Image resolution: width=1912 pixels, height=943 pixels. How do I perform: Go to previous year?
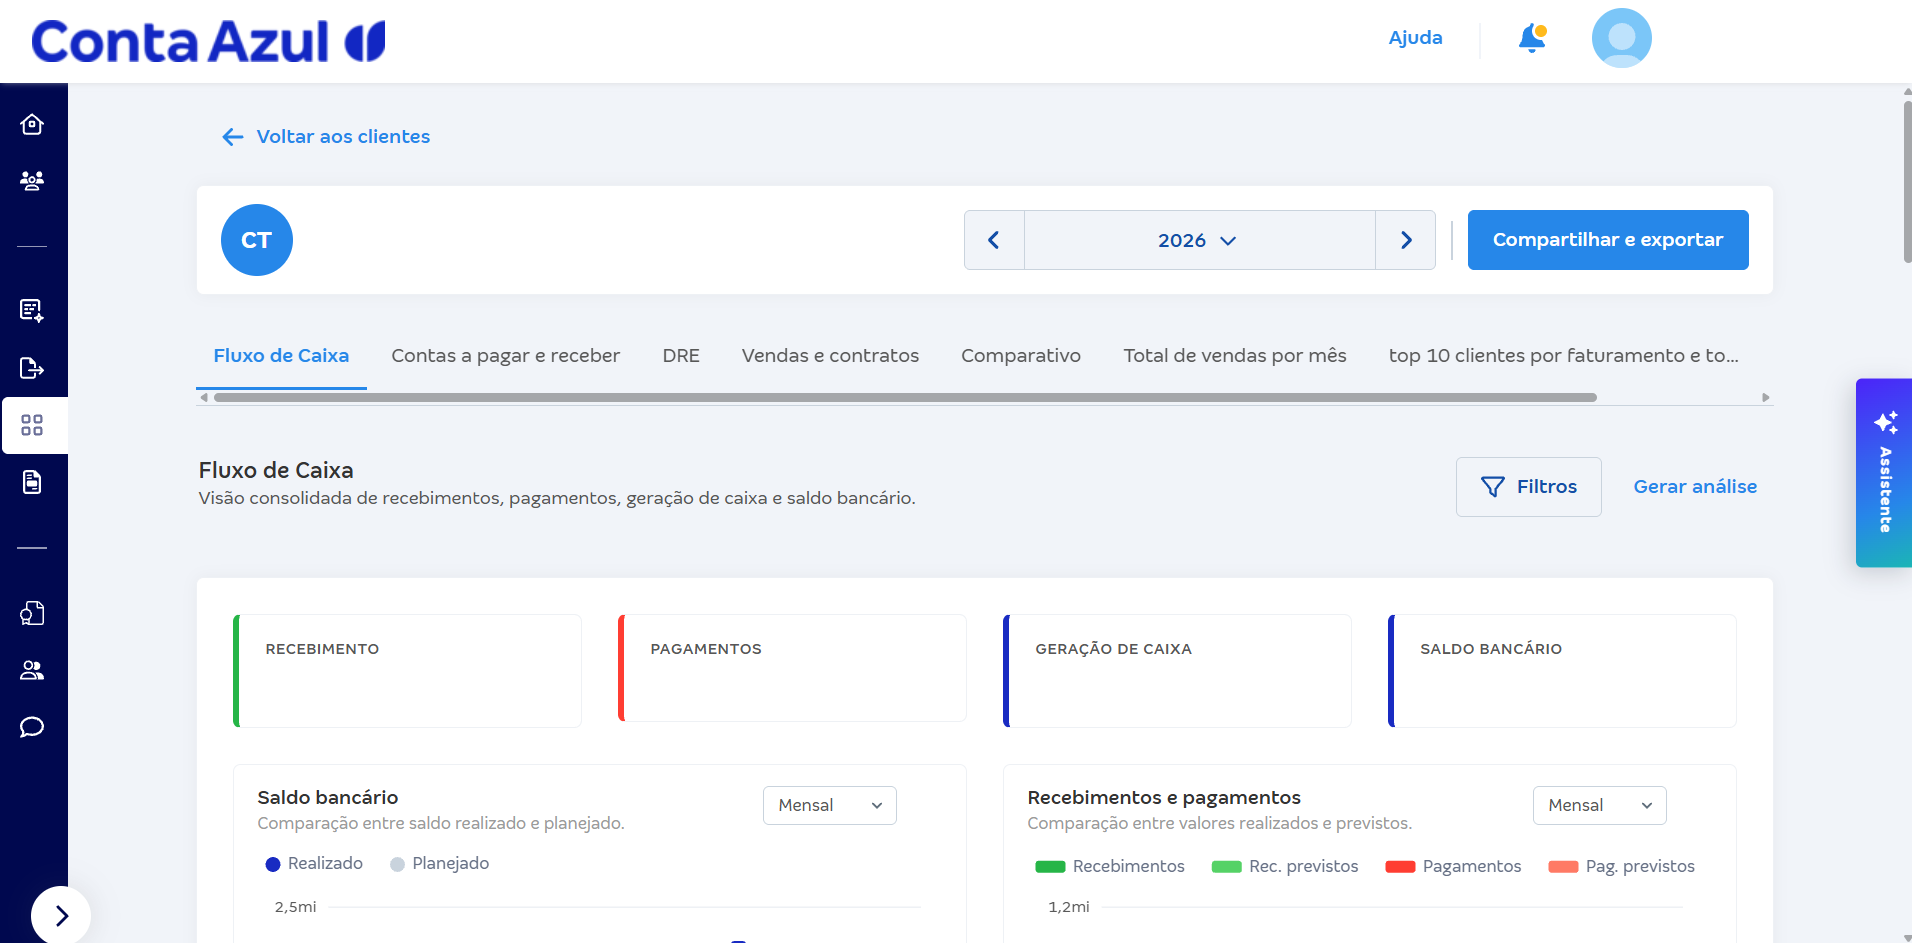pos(994,240)
